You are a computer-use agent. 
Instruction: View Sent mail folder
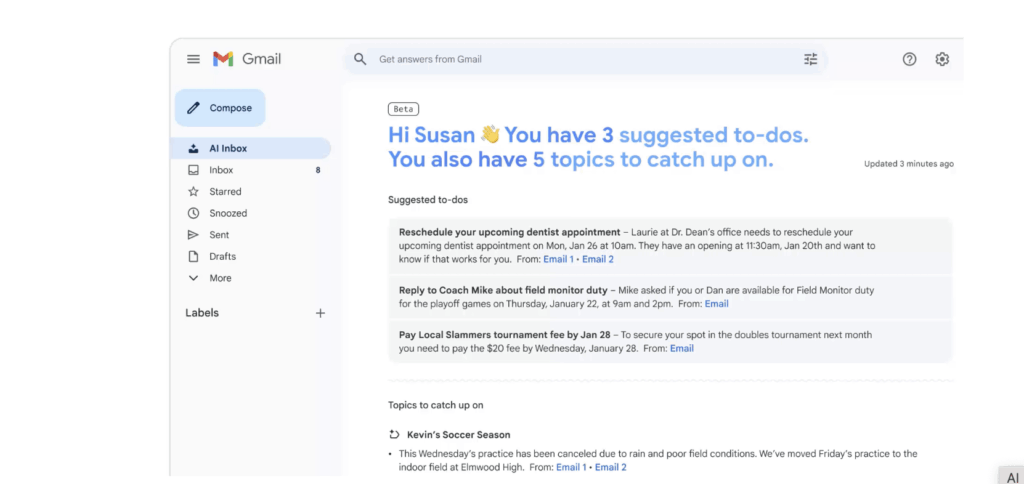pyautogui.click(x=219, y=235)
